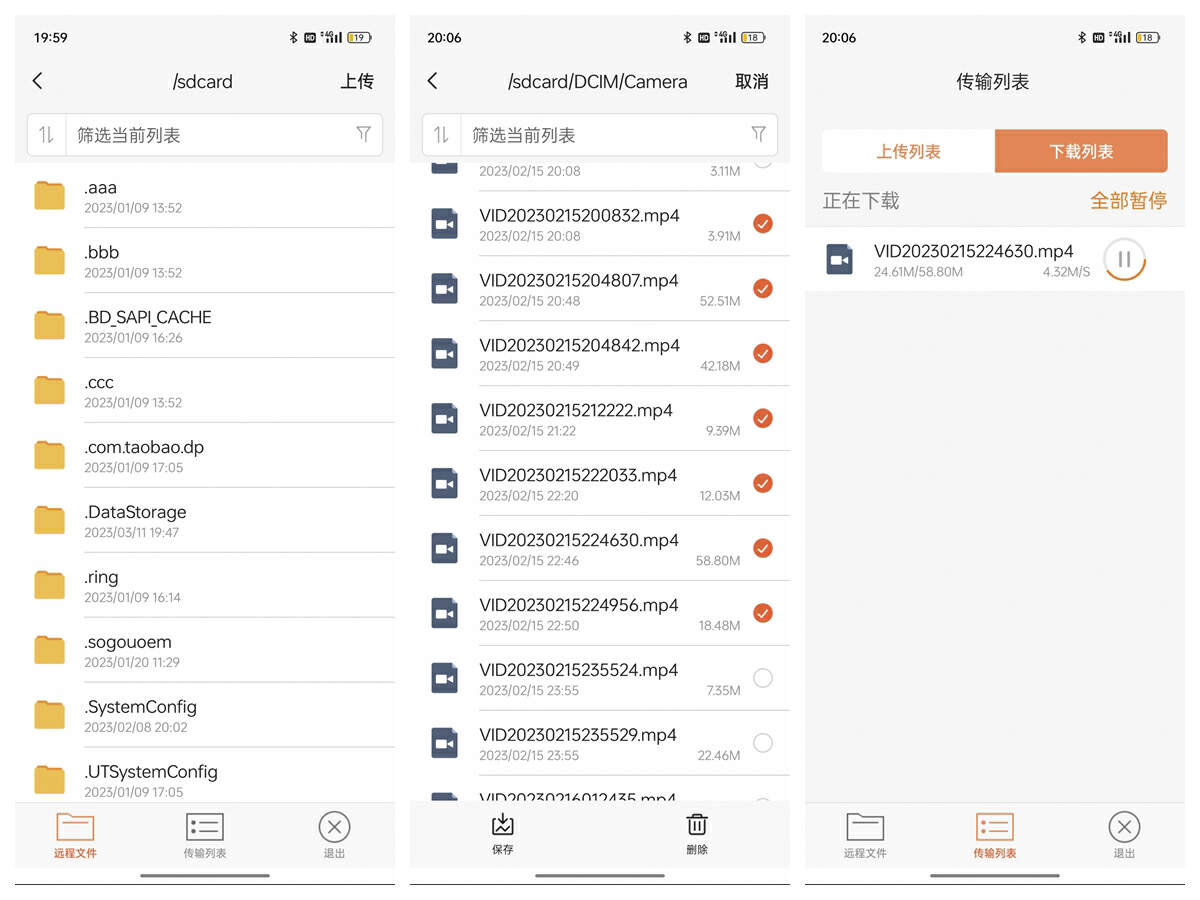Image resolution: width=1200 pixels, height=900 pixels.
Task: Tap 退出 on the 传输列表 screen
Action: point(1124,836)
